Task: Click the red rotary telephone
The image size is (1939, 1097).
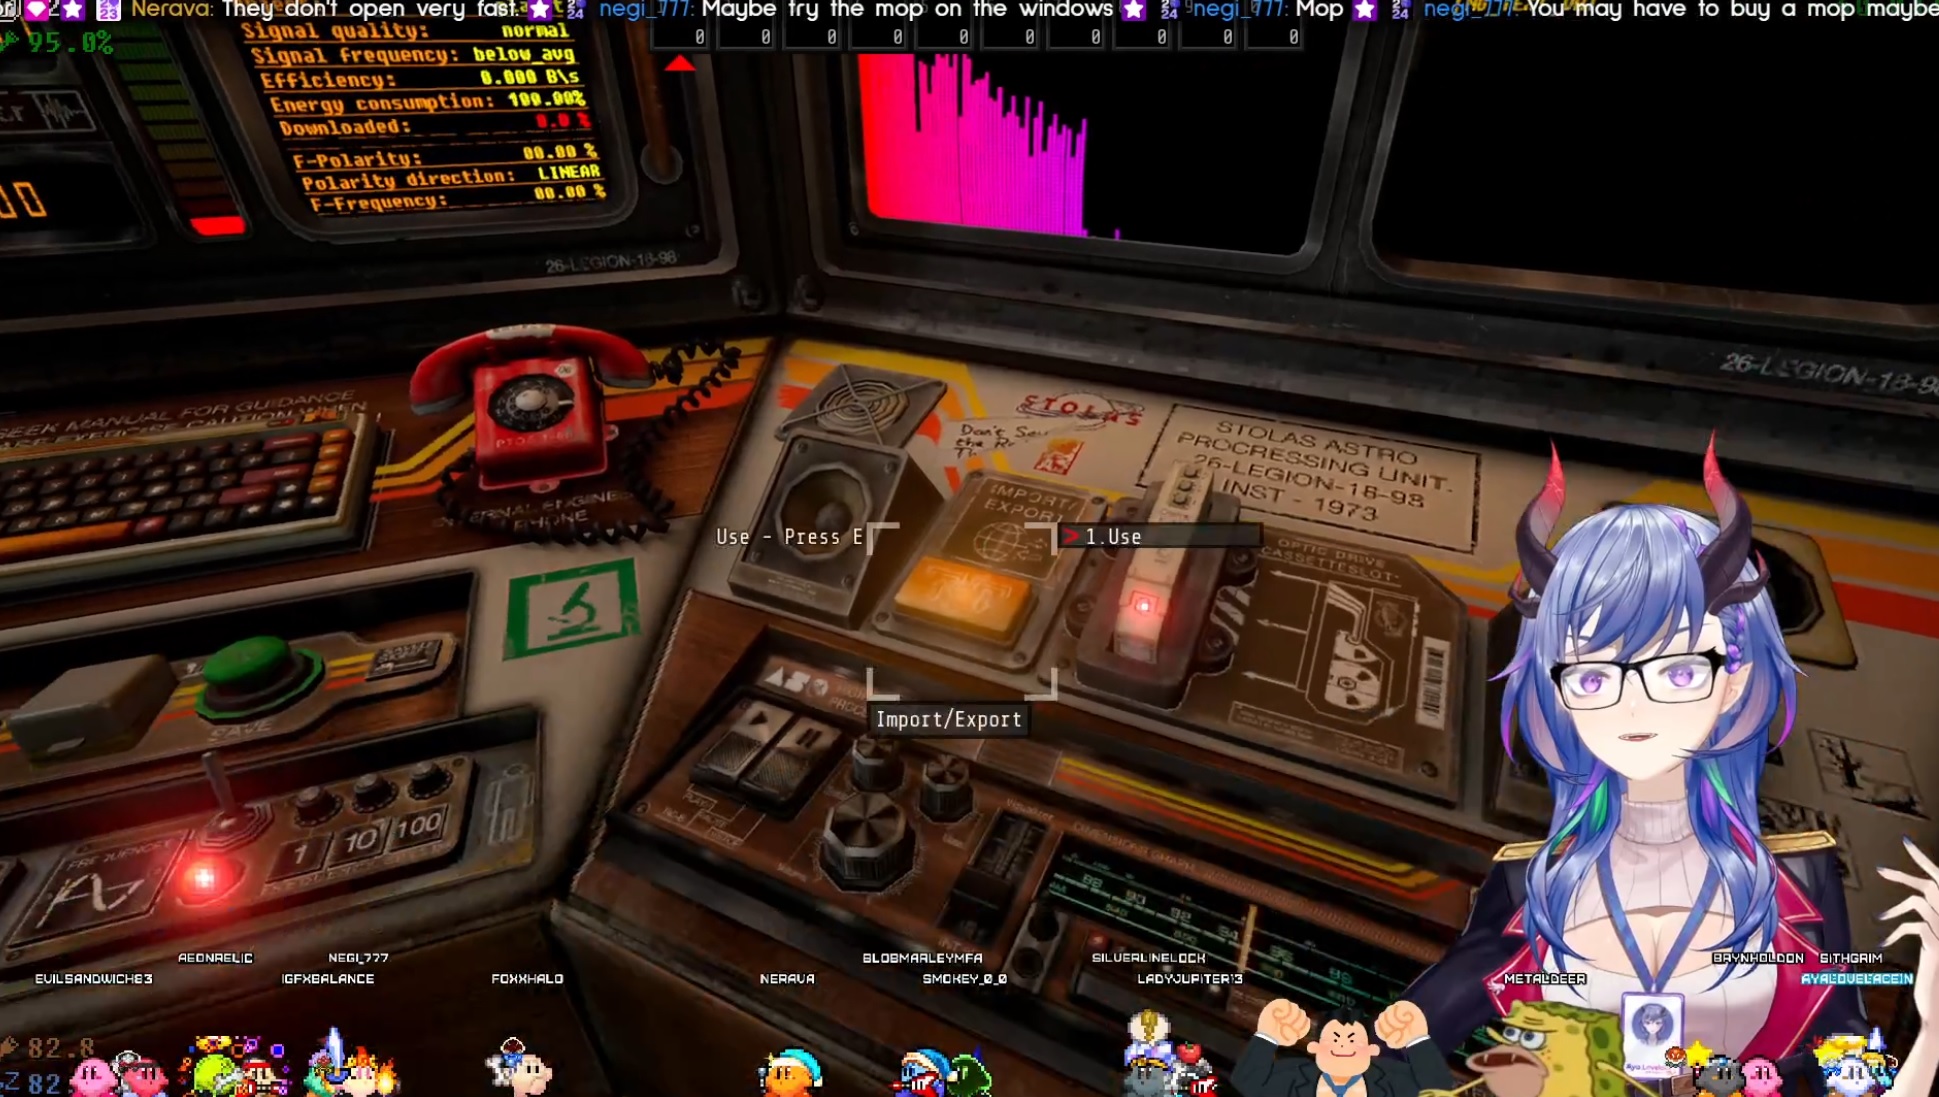Action: pos(535,405)
